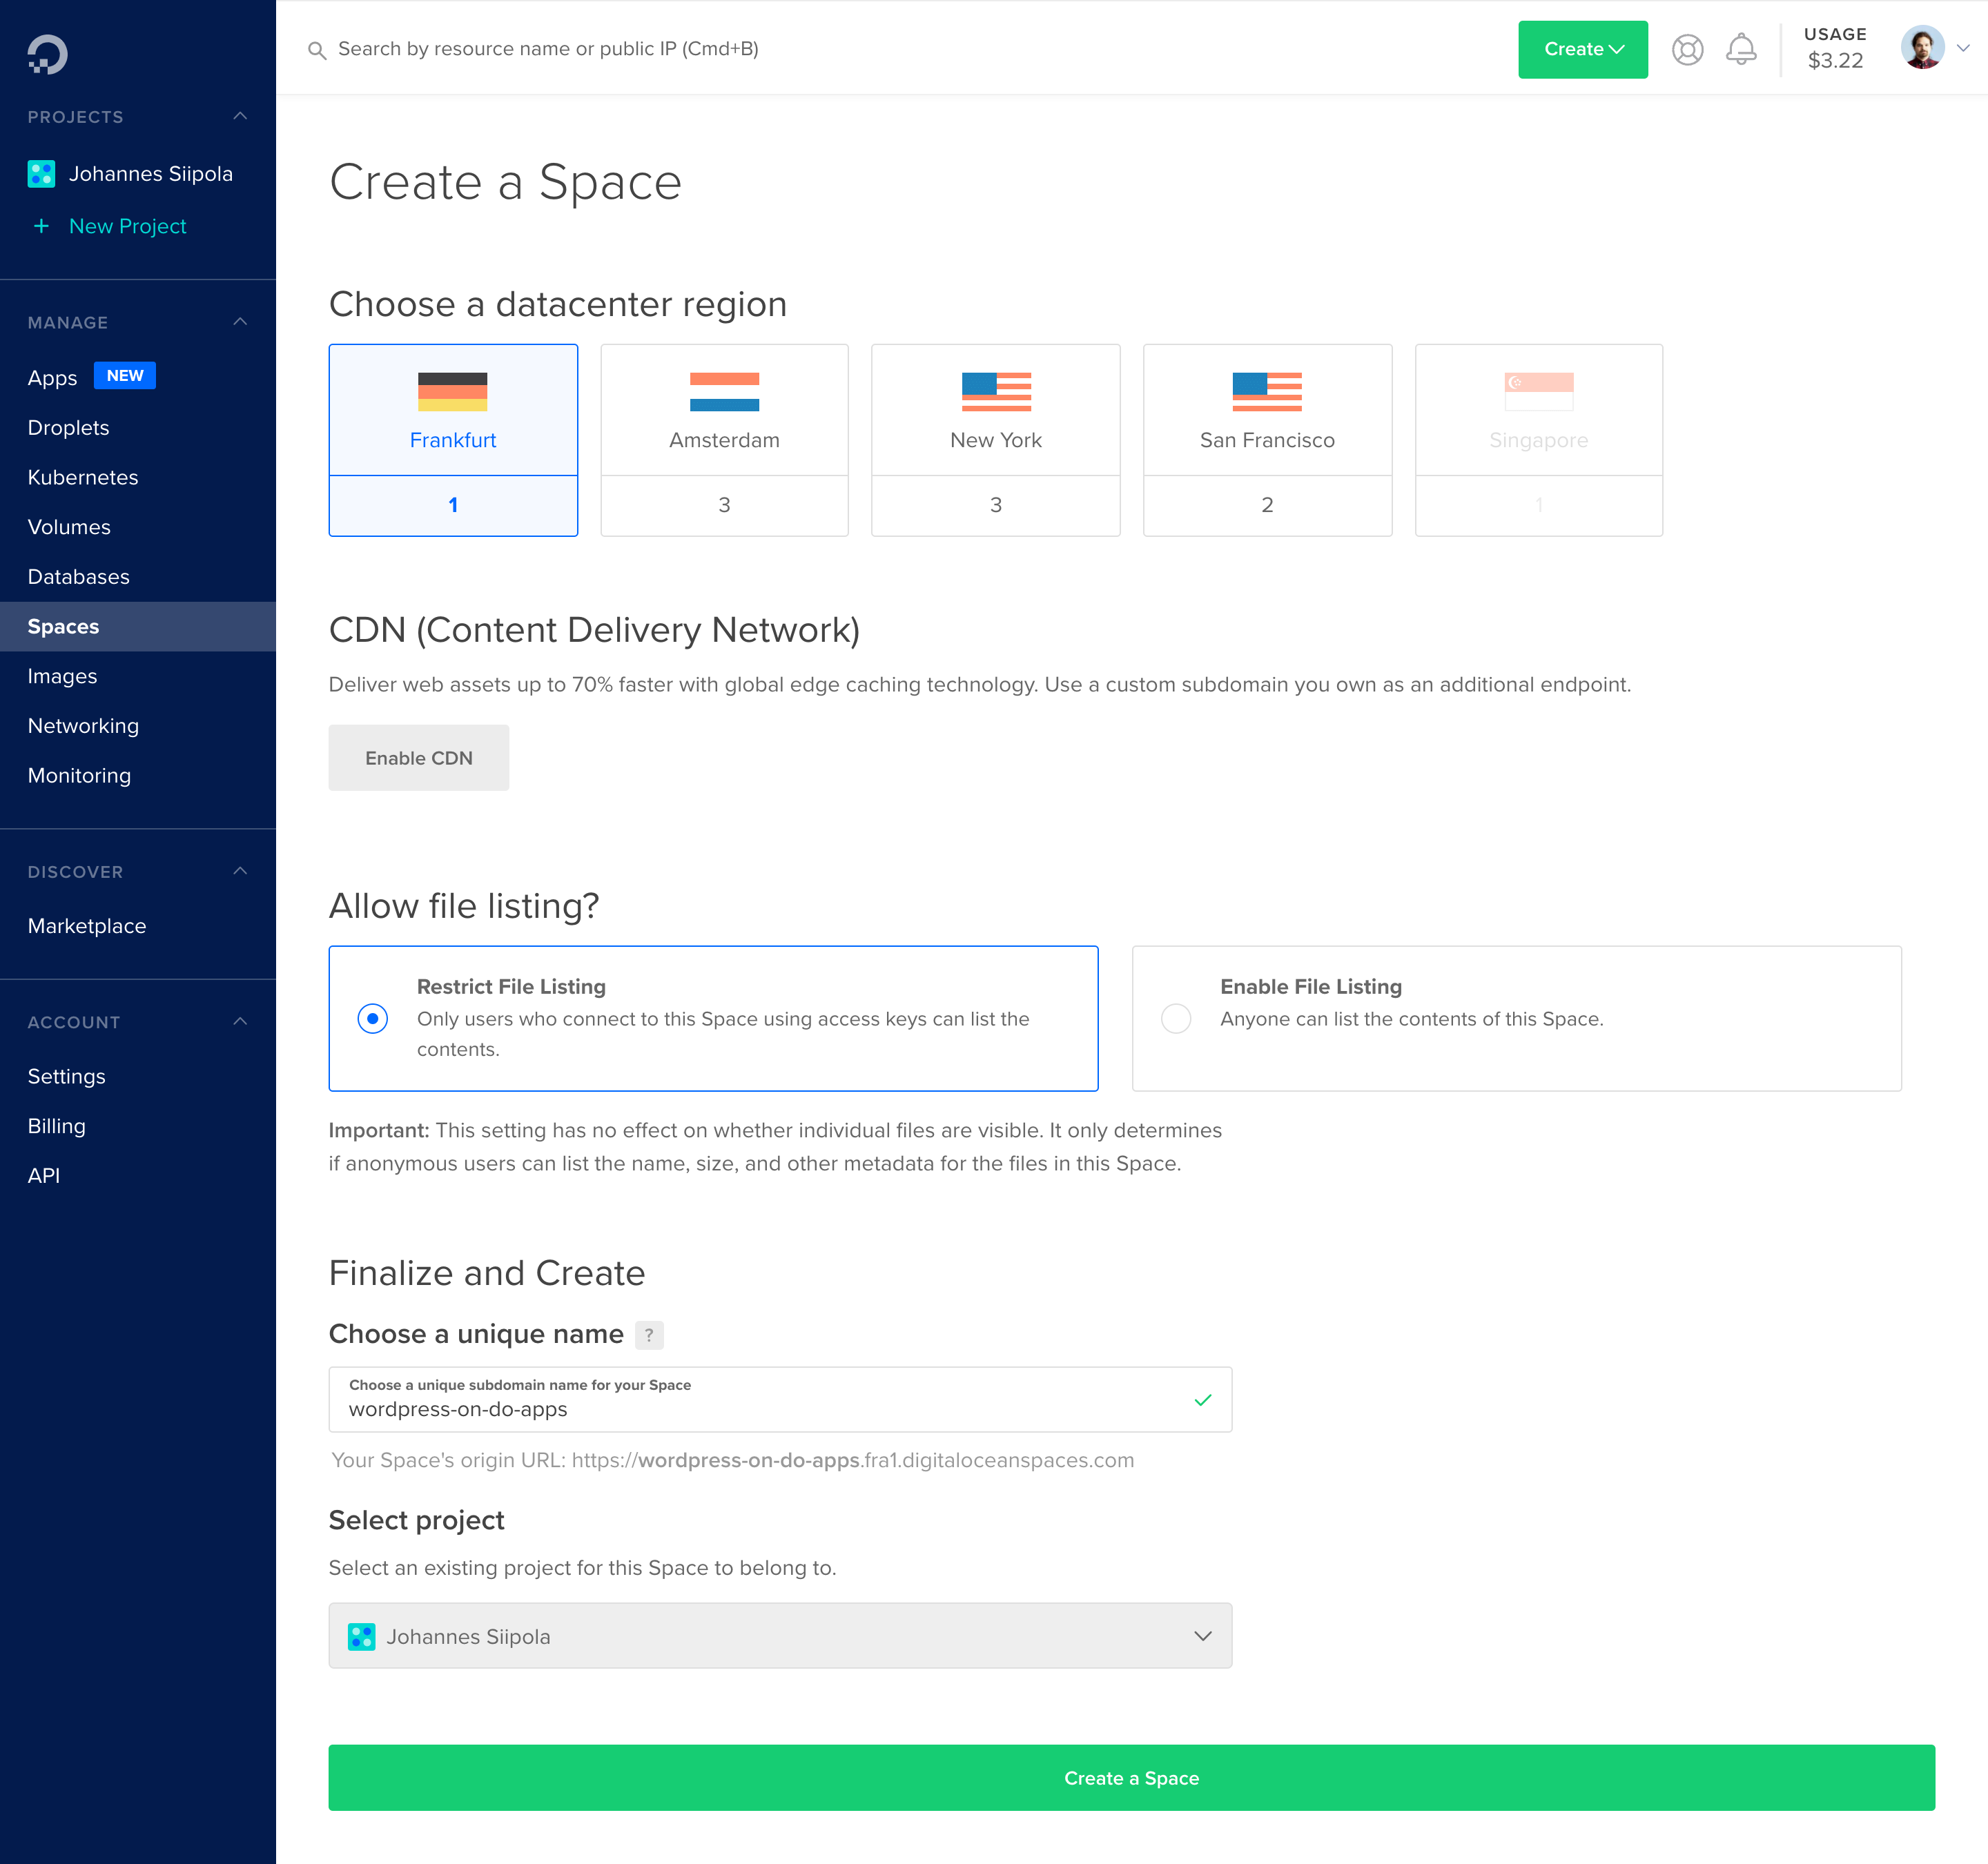Expand the green Create dropdown
This screenshot has width=1988, height=1864.
point(1582,50)
